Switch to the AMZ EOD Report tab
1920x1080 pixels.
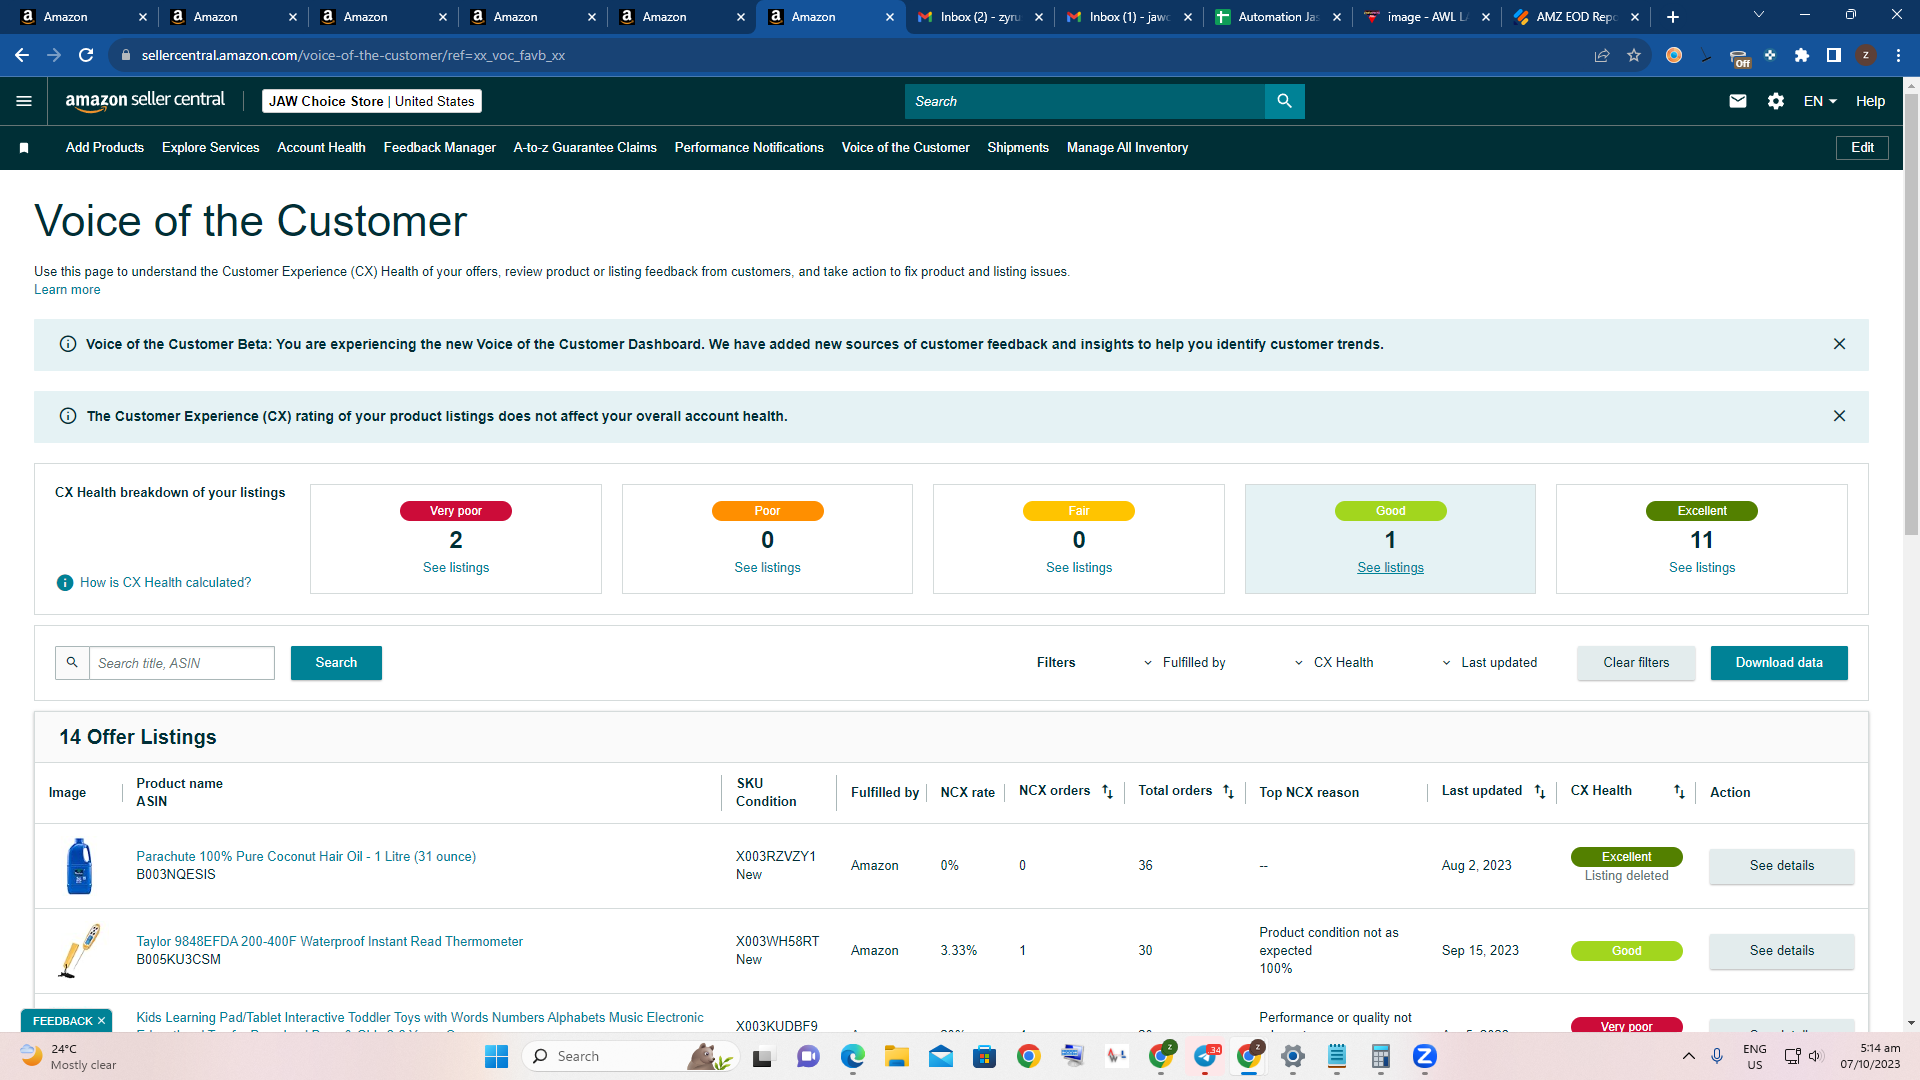point(1576,17)
